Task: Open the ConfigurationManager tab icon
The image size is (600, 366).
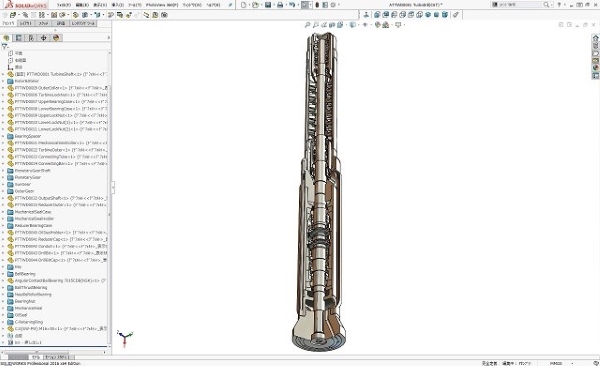Action: [31, 38]
